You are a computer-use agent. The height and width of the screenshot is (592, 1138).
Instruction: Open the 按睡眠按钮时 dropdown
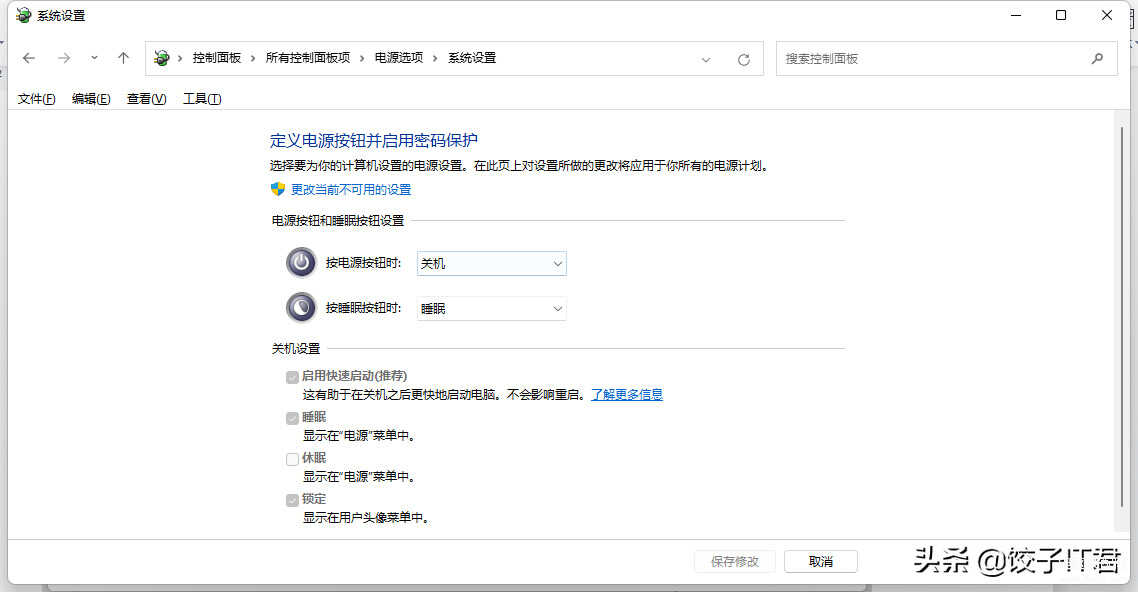pyautogui.click(x=491, y=309)
